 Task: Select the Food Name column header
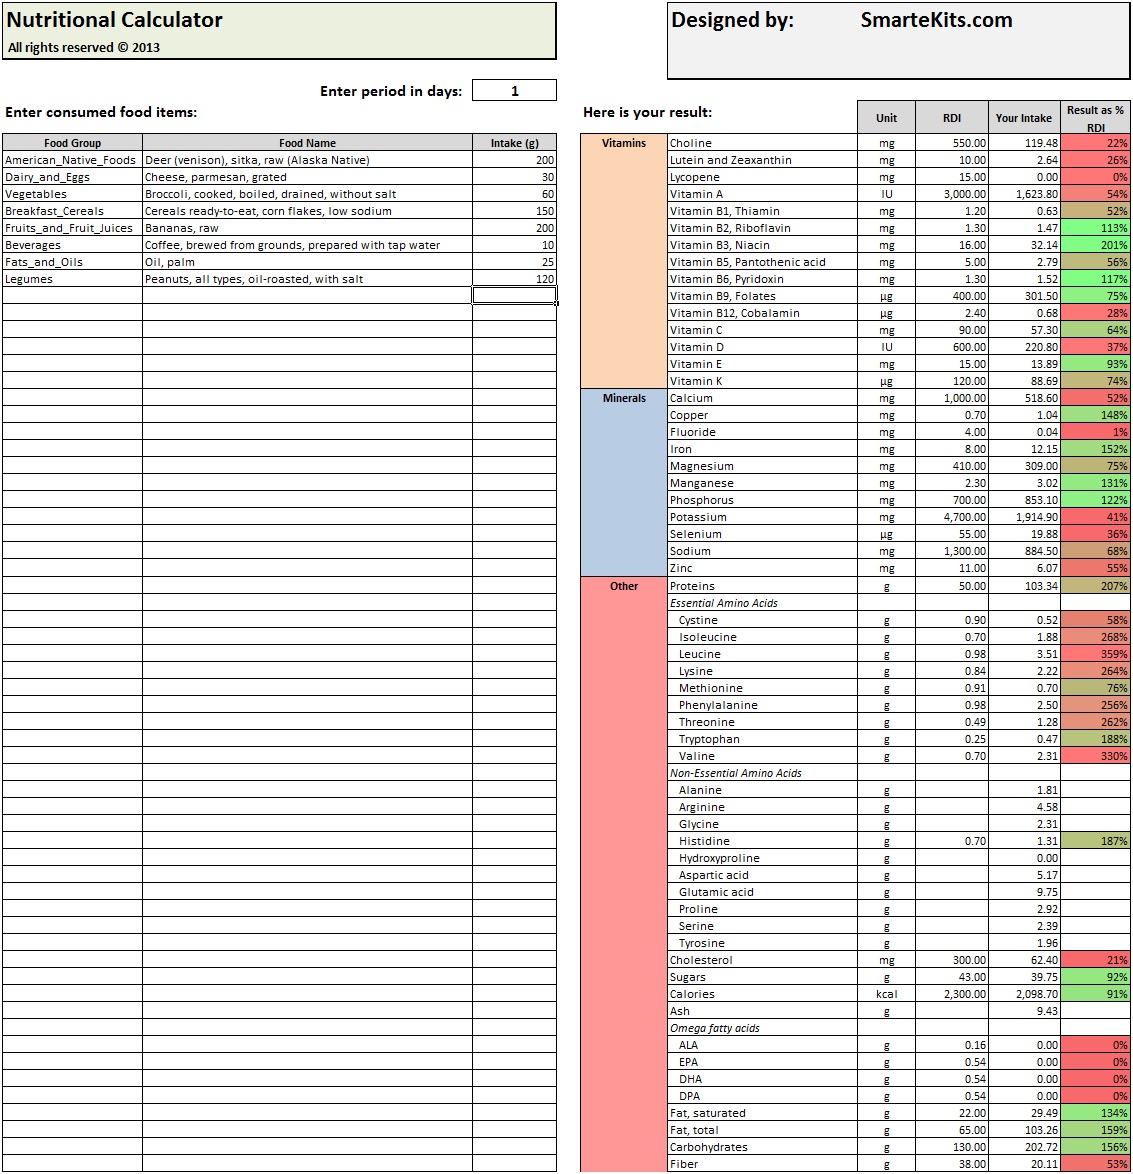[x=308, y=143]
